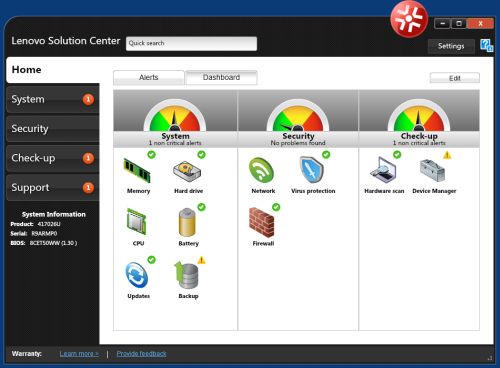Select the Dashboard tab
This screenshot has height=368, width=500.
(x=221, y=78)
